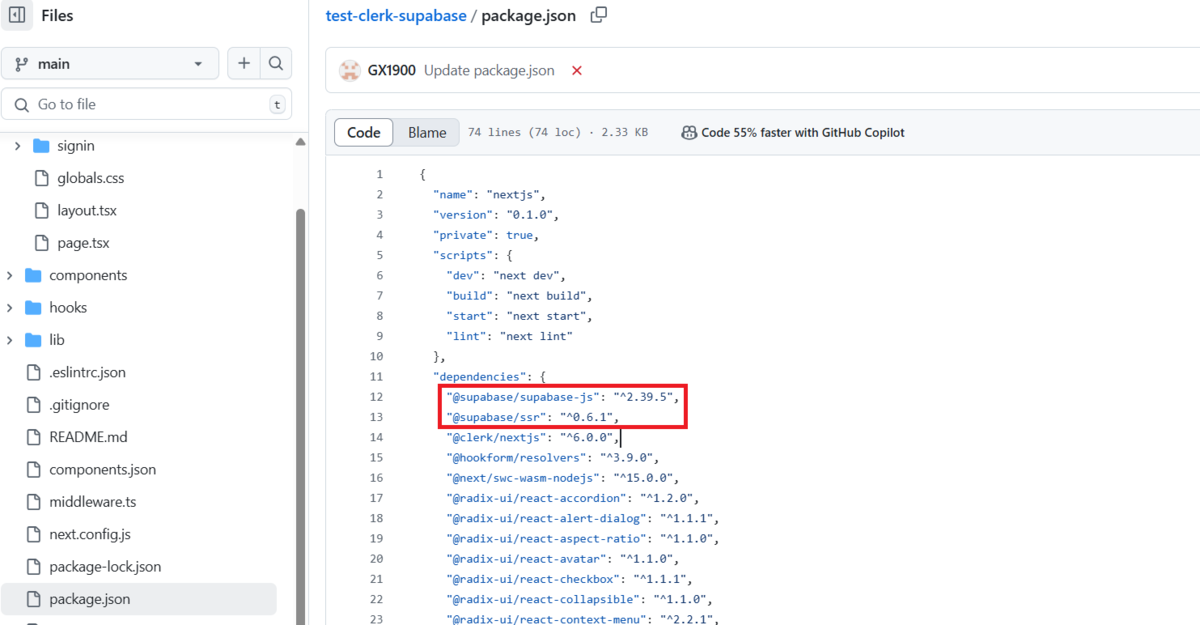This screenshot has width=1200, height=625.
Task: Focus the Go to file search field
Action: [x=147, y=104]
